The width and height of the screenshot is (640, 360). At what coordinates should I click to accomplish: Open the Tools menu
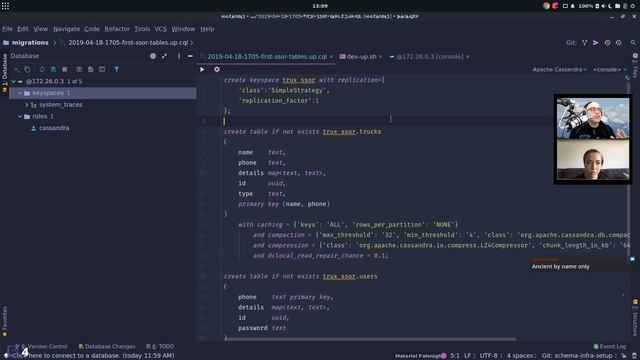click(142, 29)
